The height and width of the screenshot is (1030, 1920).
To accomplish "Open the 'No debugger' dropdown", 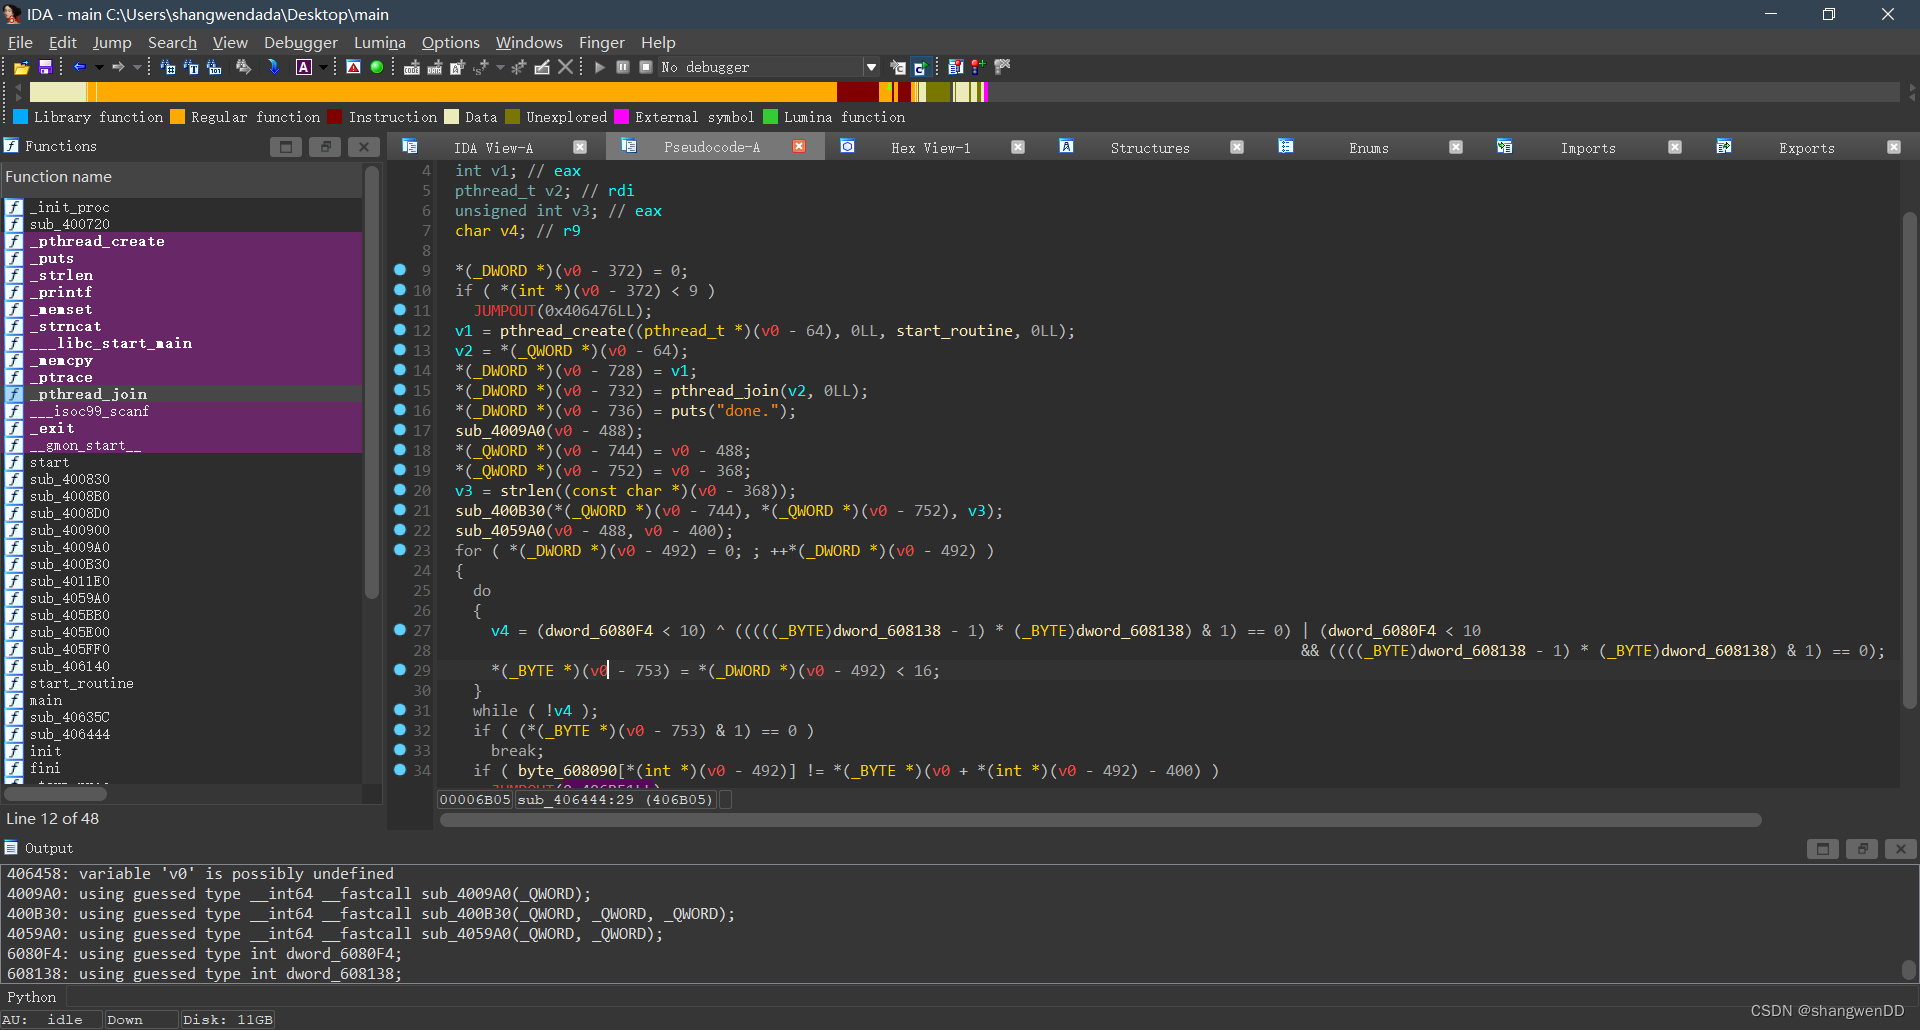I will (871, 67).
